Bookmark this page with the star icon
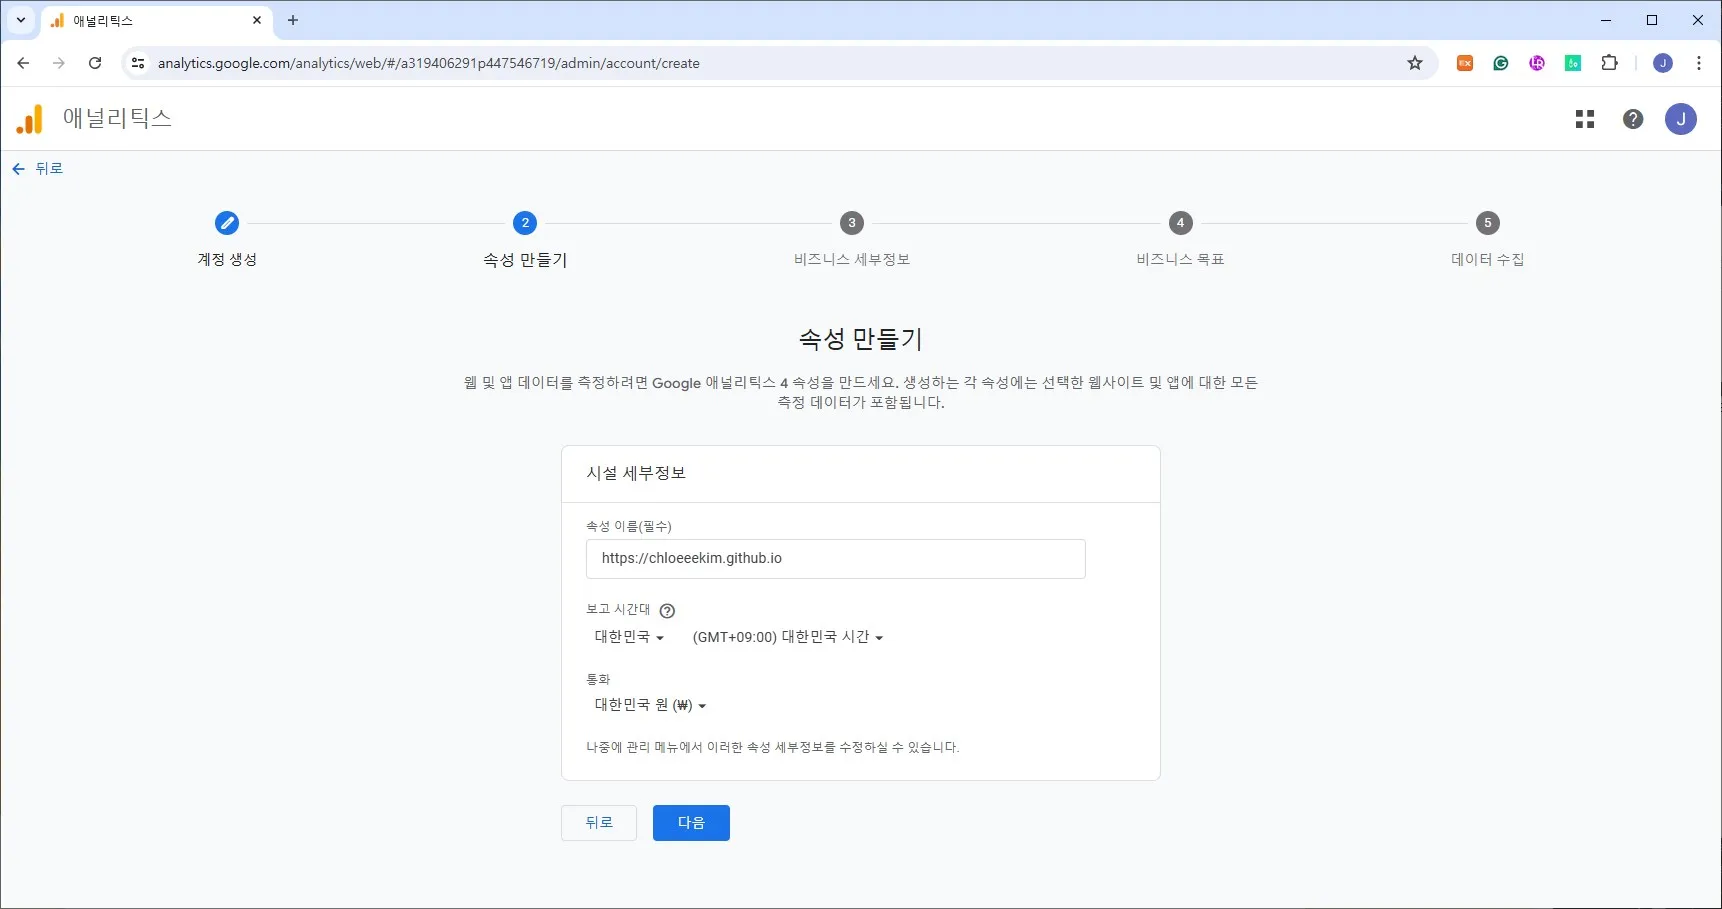The height and width of the screenshot is (909, 1722). [x=1415, y=63]
